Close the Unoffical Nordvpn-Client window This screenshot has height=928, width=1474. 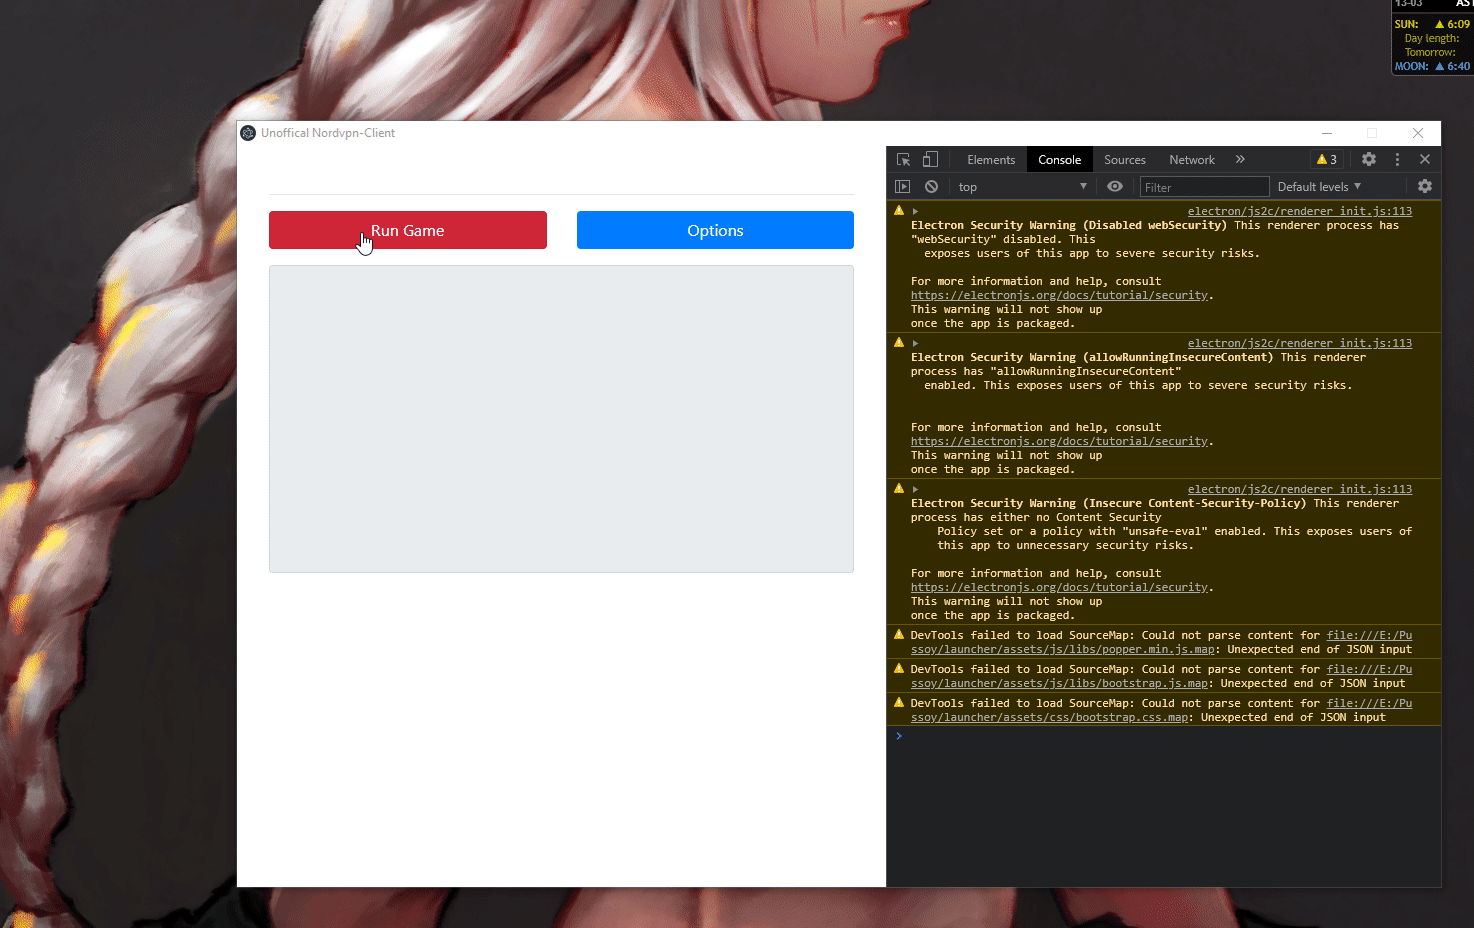1418,133
